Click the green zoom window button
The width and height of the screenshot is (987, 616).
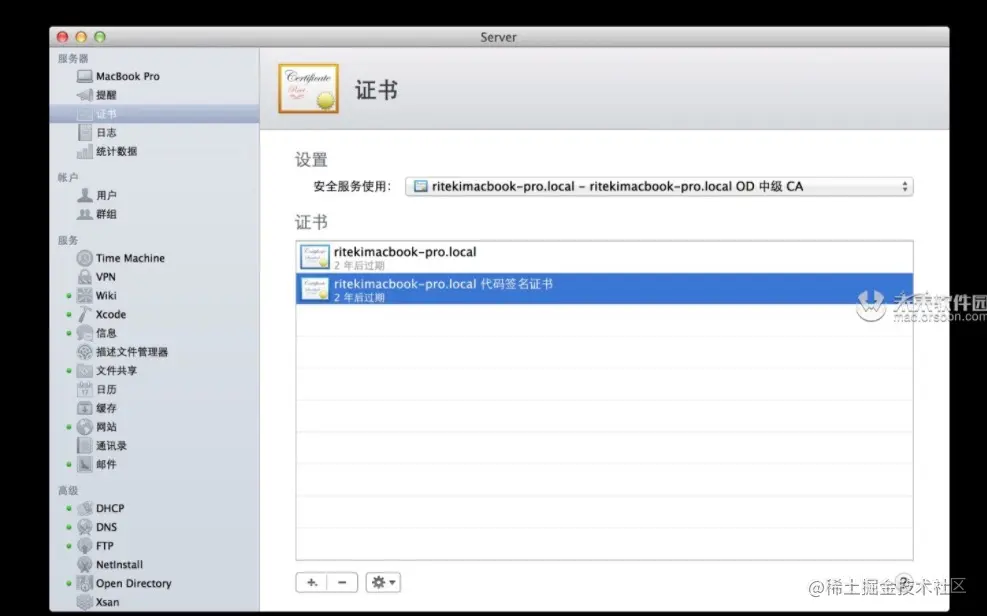pyautogui.click(x=100, y=37)
